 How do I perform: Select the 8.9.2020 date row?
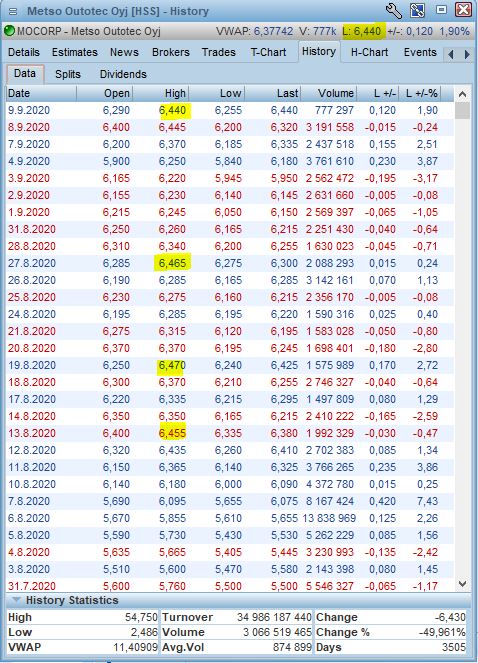click(230, 127)
